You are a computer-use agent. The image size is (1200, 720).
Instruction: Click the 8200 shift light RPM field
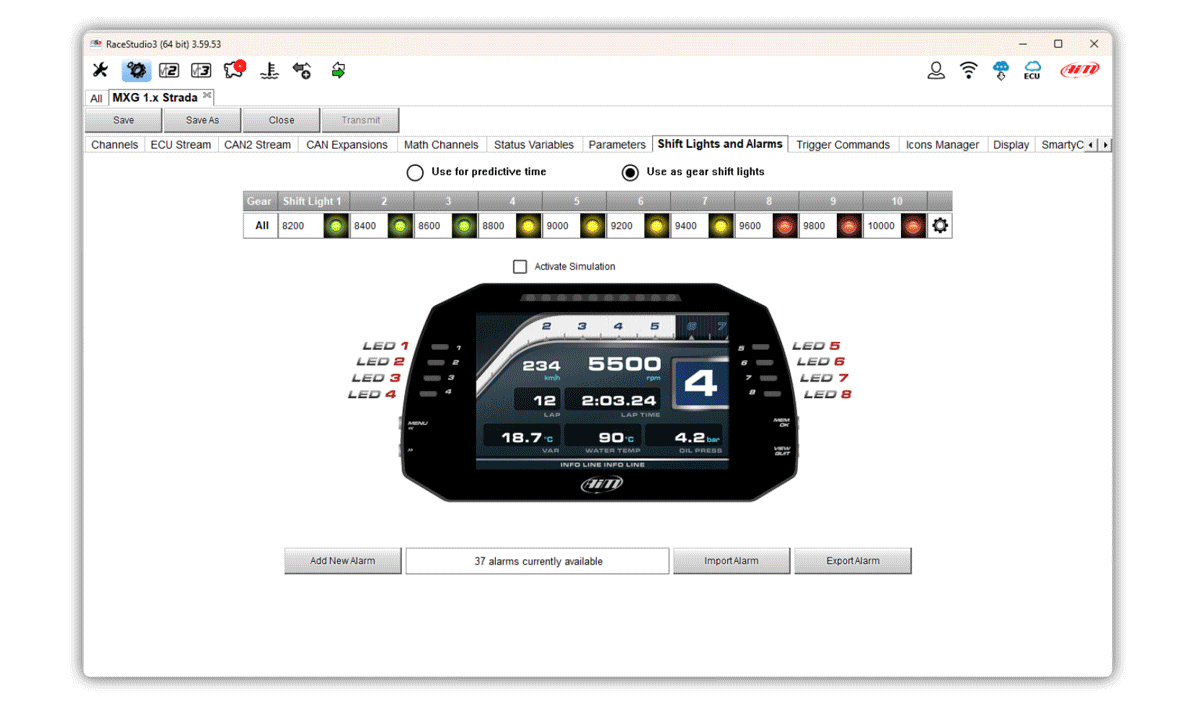click(301, 226)
